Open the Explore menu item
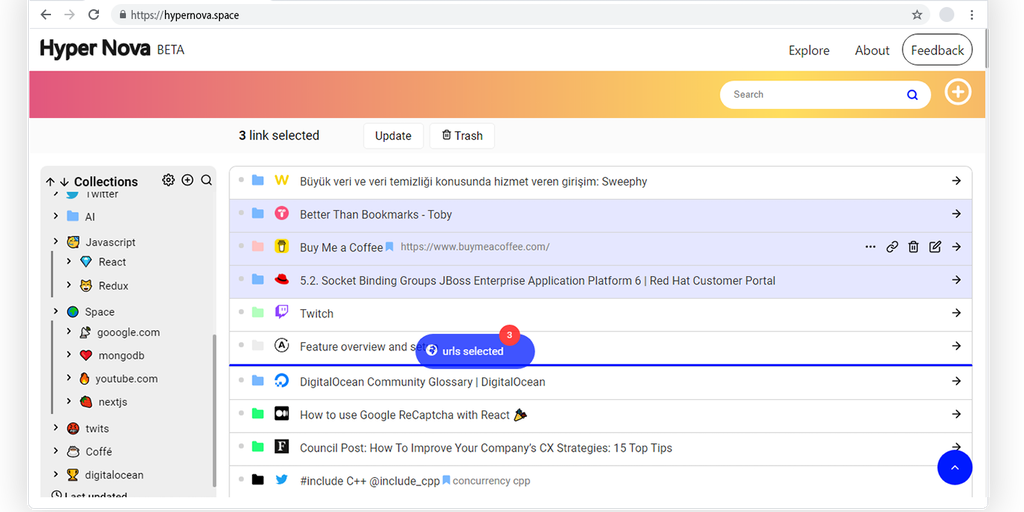The image size is (1024, 512). click(808, 50)
